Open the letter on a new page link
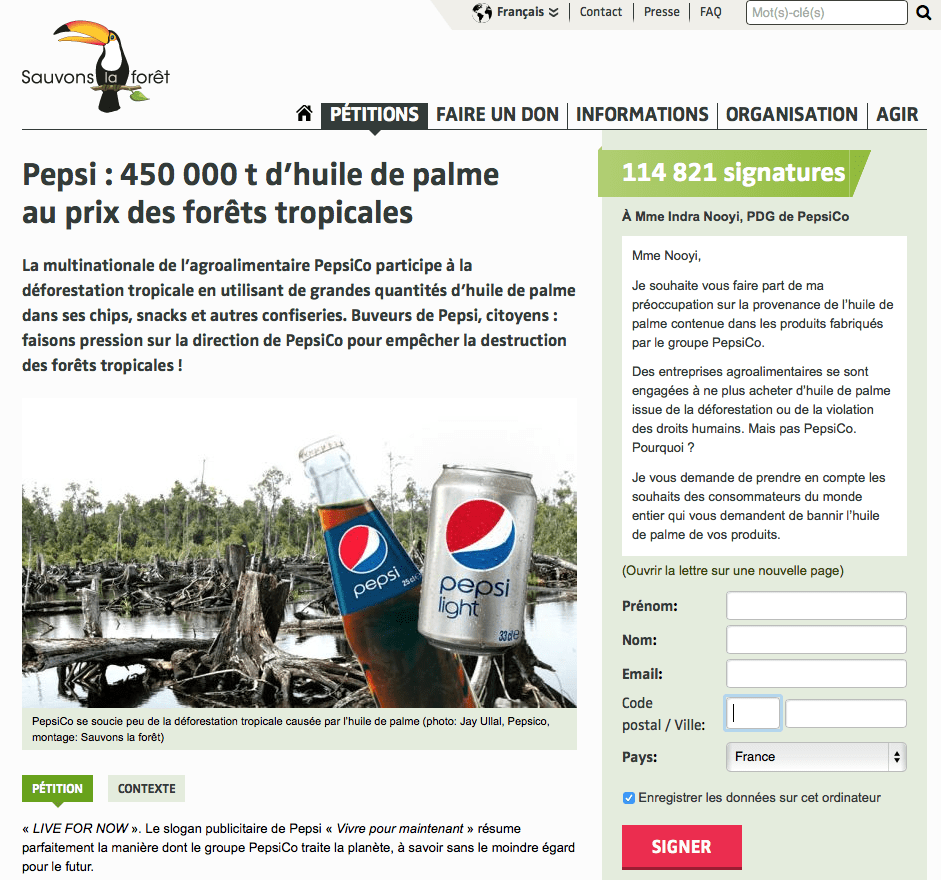 733,570
